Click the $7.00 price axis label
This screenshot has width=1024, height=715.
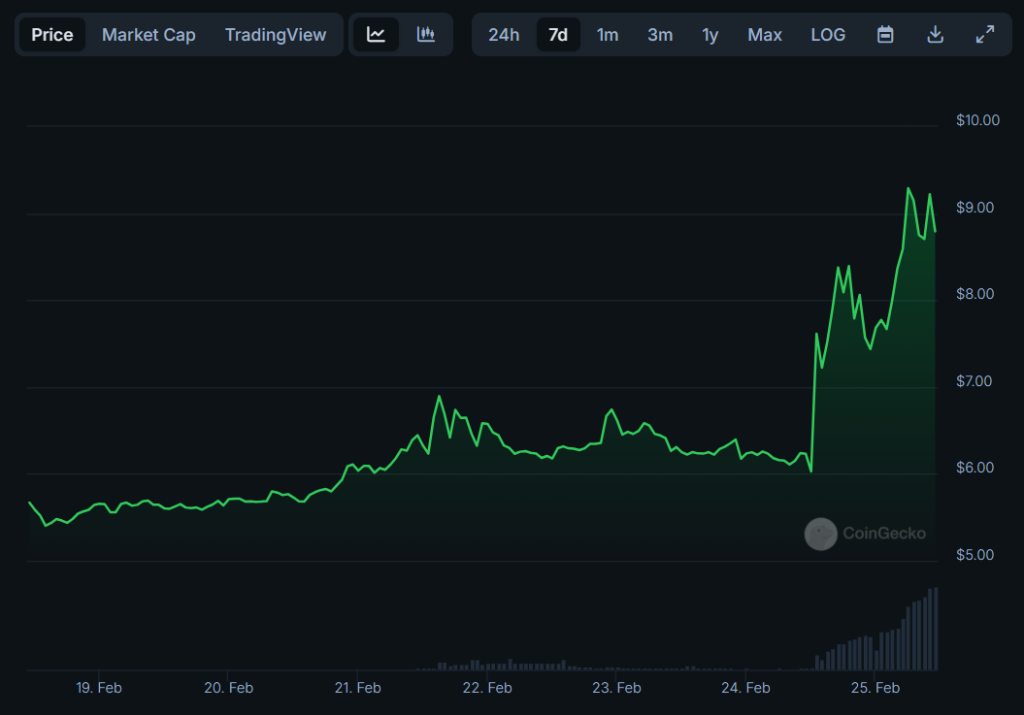[974, 381]
